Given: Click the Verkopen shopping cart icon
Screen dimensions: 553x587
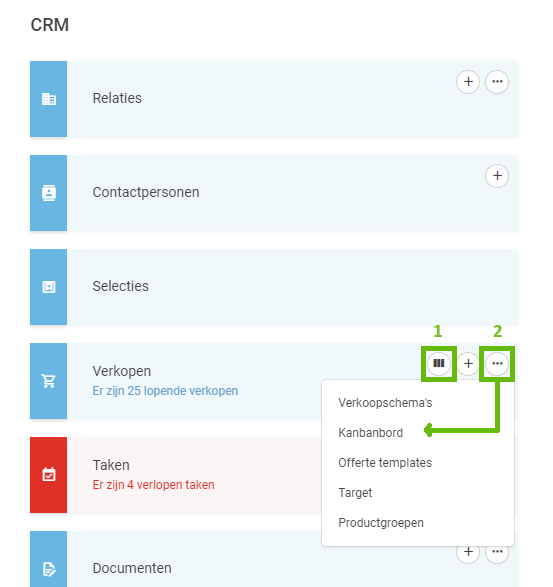Looking at the screenshot, I should pyautogui.click(x=49, y=381).
